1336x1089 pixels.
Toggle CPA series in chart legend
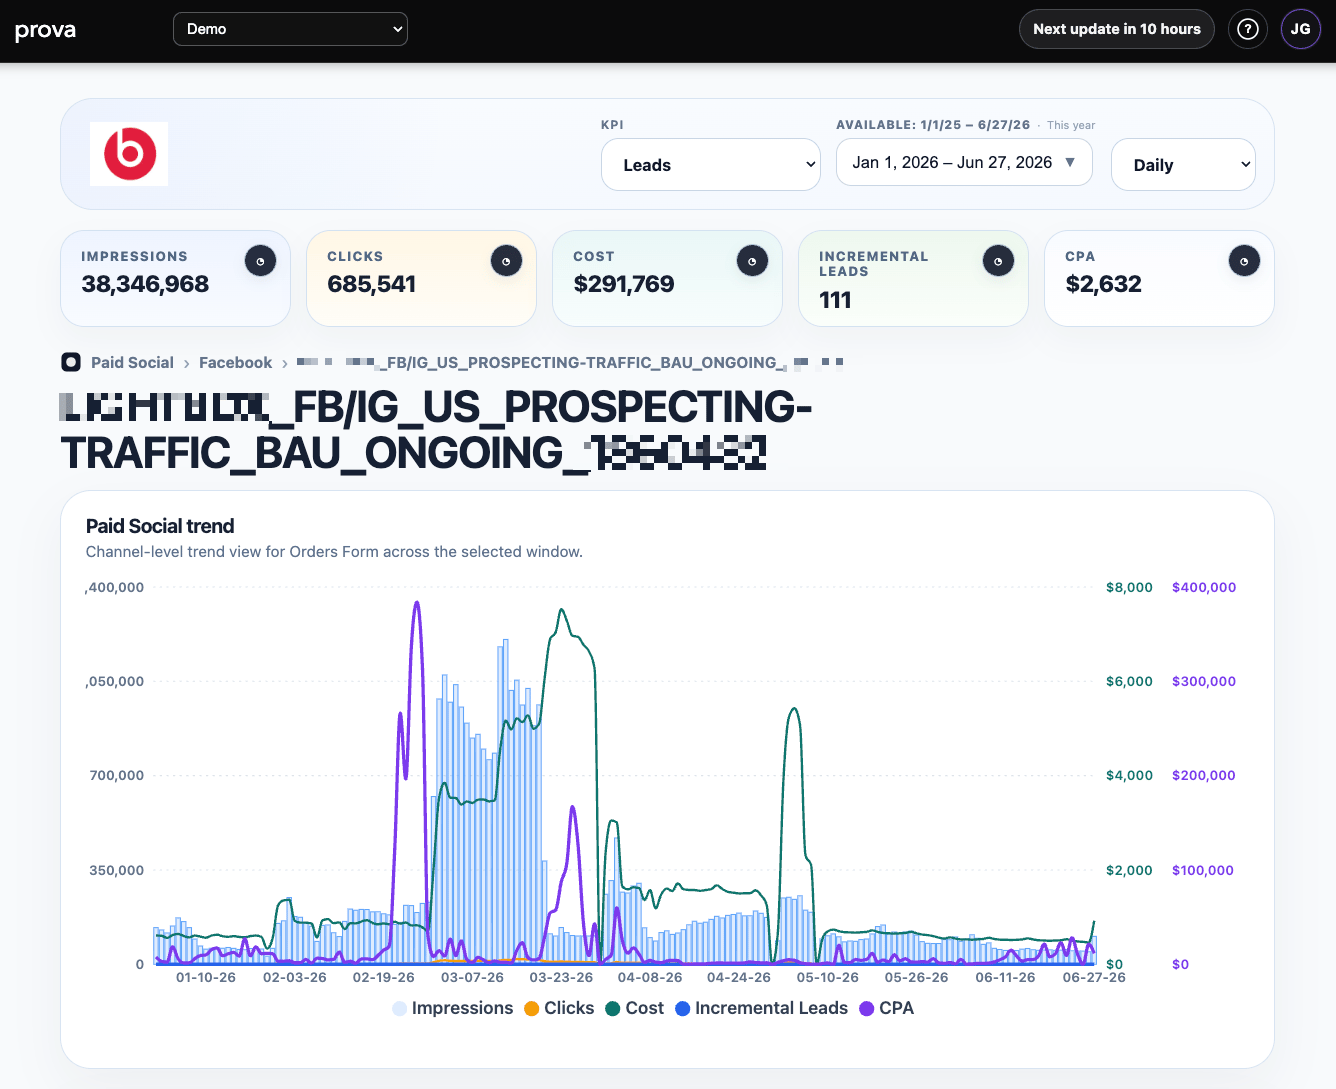(x=886, y=1008)
